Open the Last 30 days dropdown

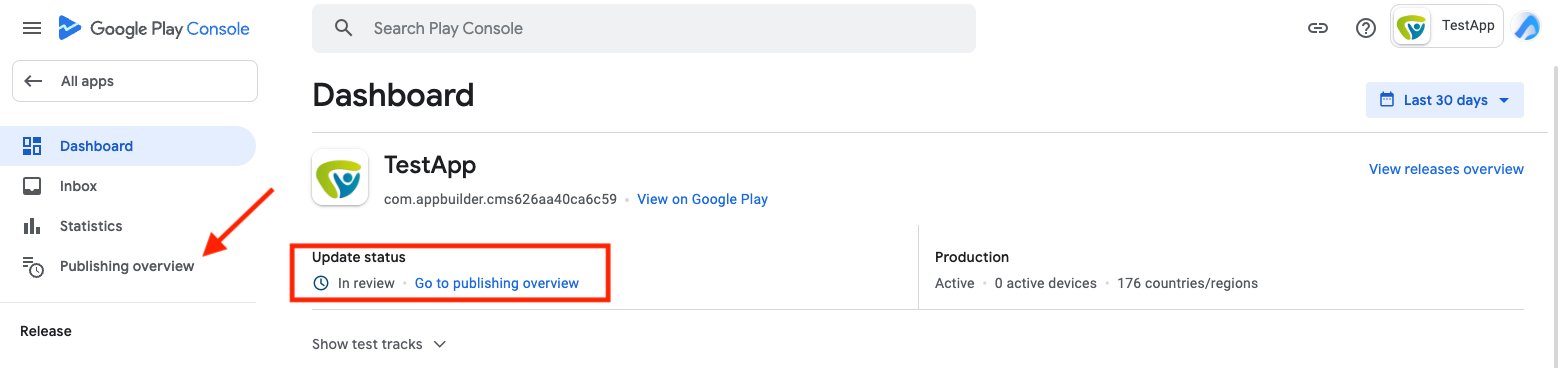click(x=1445, y=100)
